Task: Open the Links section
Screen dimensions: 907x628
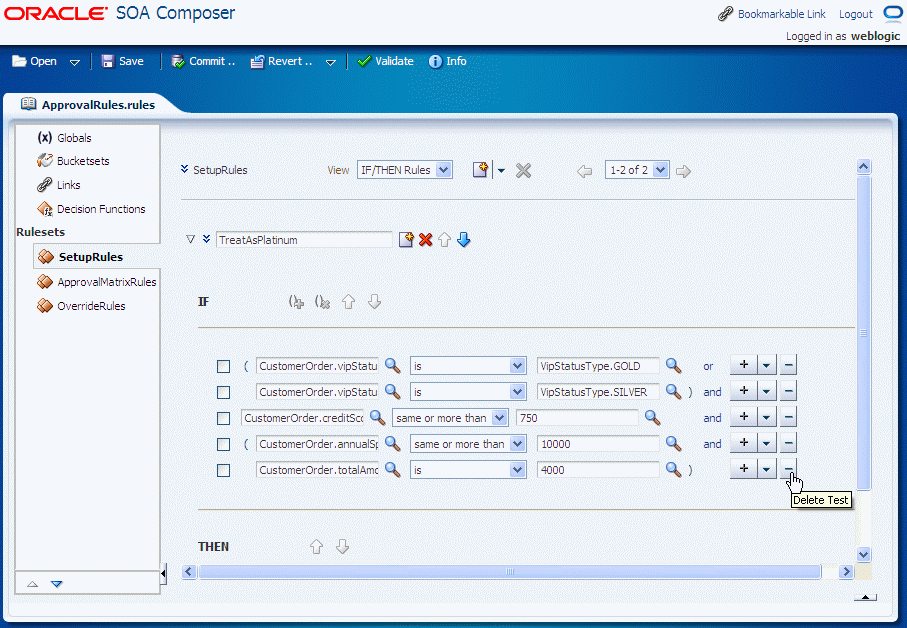Action: 58,185
